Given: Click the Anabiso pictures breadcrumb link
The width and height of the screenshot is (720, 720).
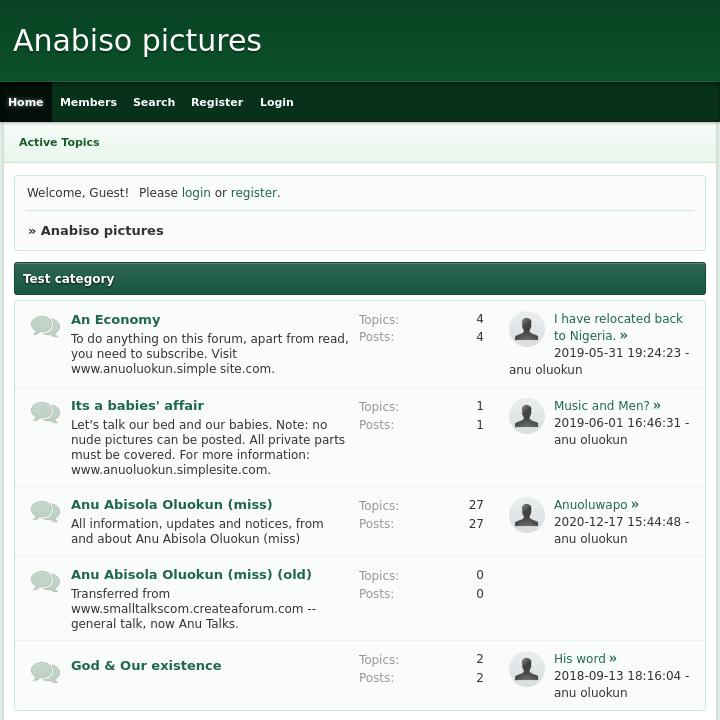Looking at the screenshot, I should coord(102,231).
